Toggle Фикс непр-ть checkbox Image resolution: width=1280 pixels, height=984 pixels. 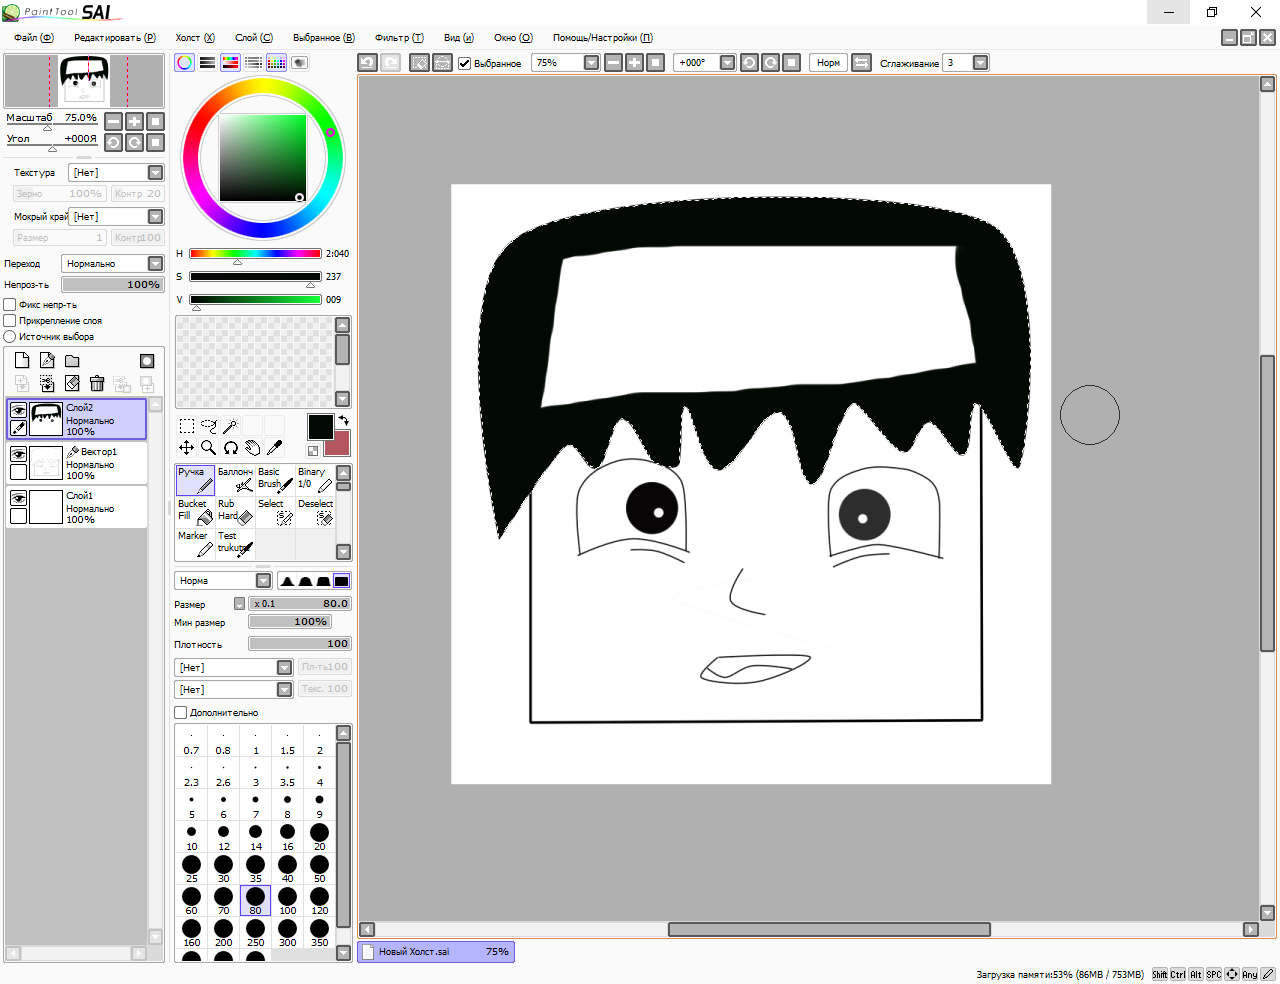[10, 305]
